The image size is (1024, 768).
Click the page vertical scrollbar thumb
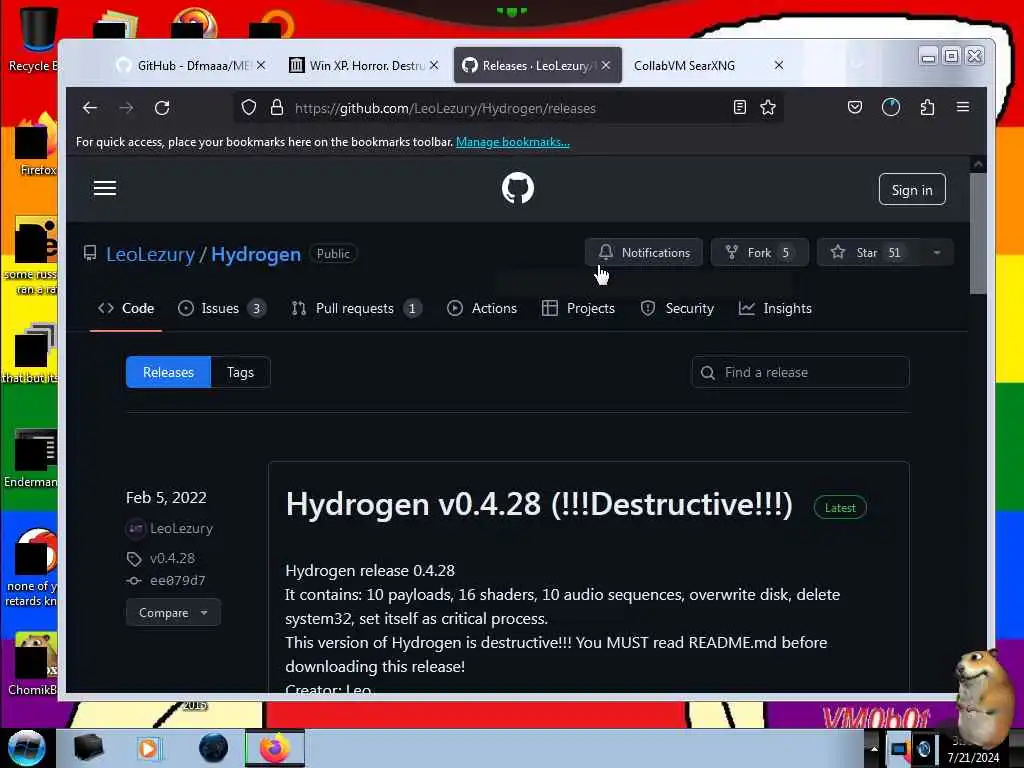click(x=978, y=234)
